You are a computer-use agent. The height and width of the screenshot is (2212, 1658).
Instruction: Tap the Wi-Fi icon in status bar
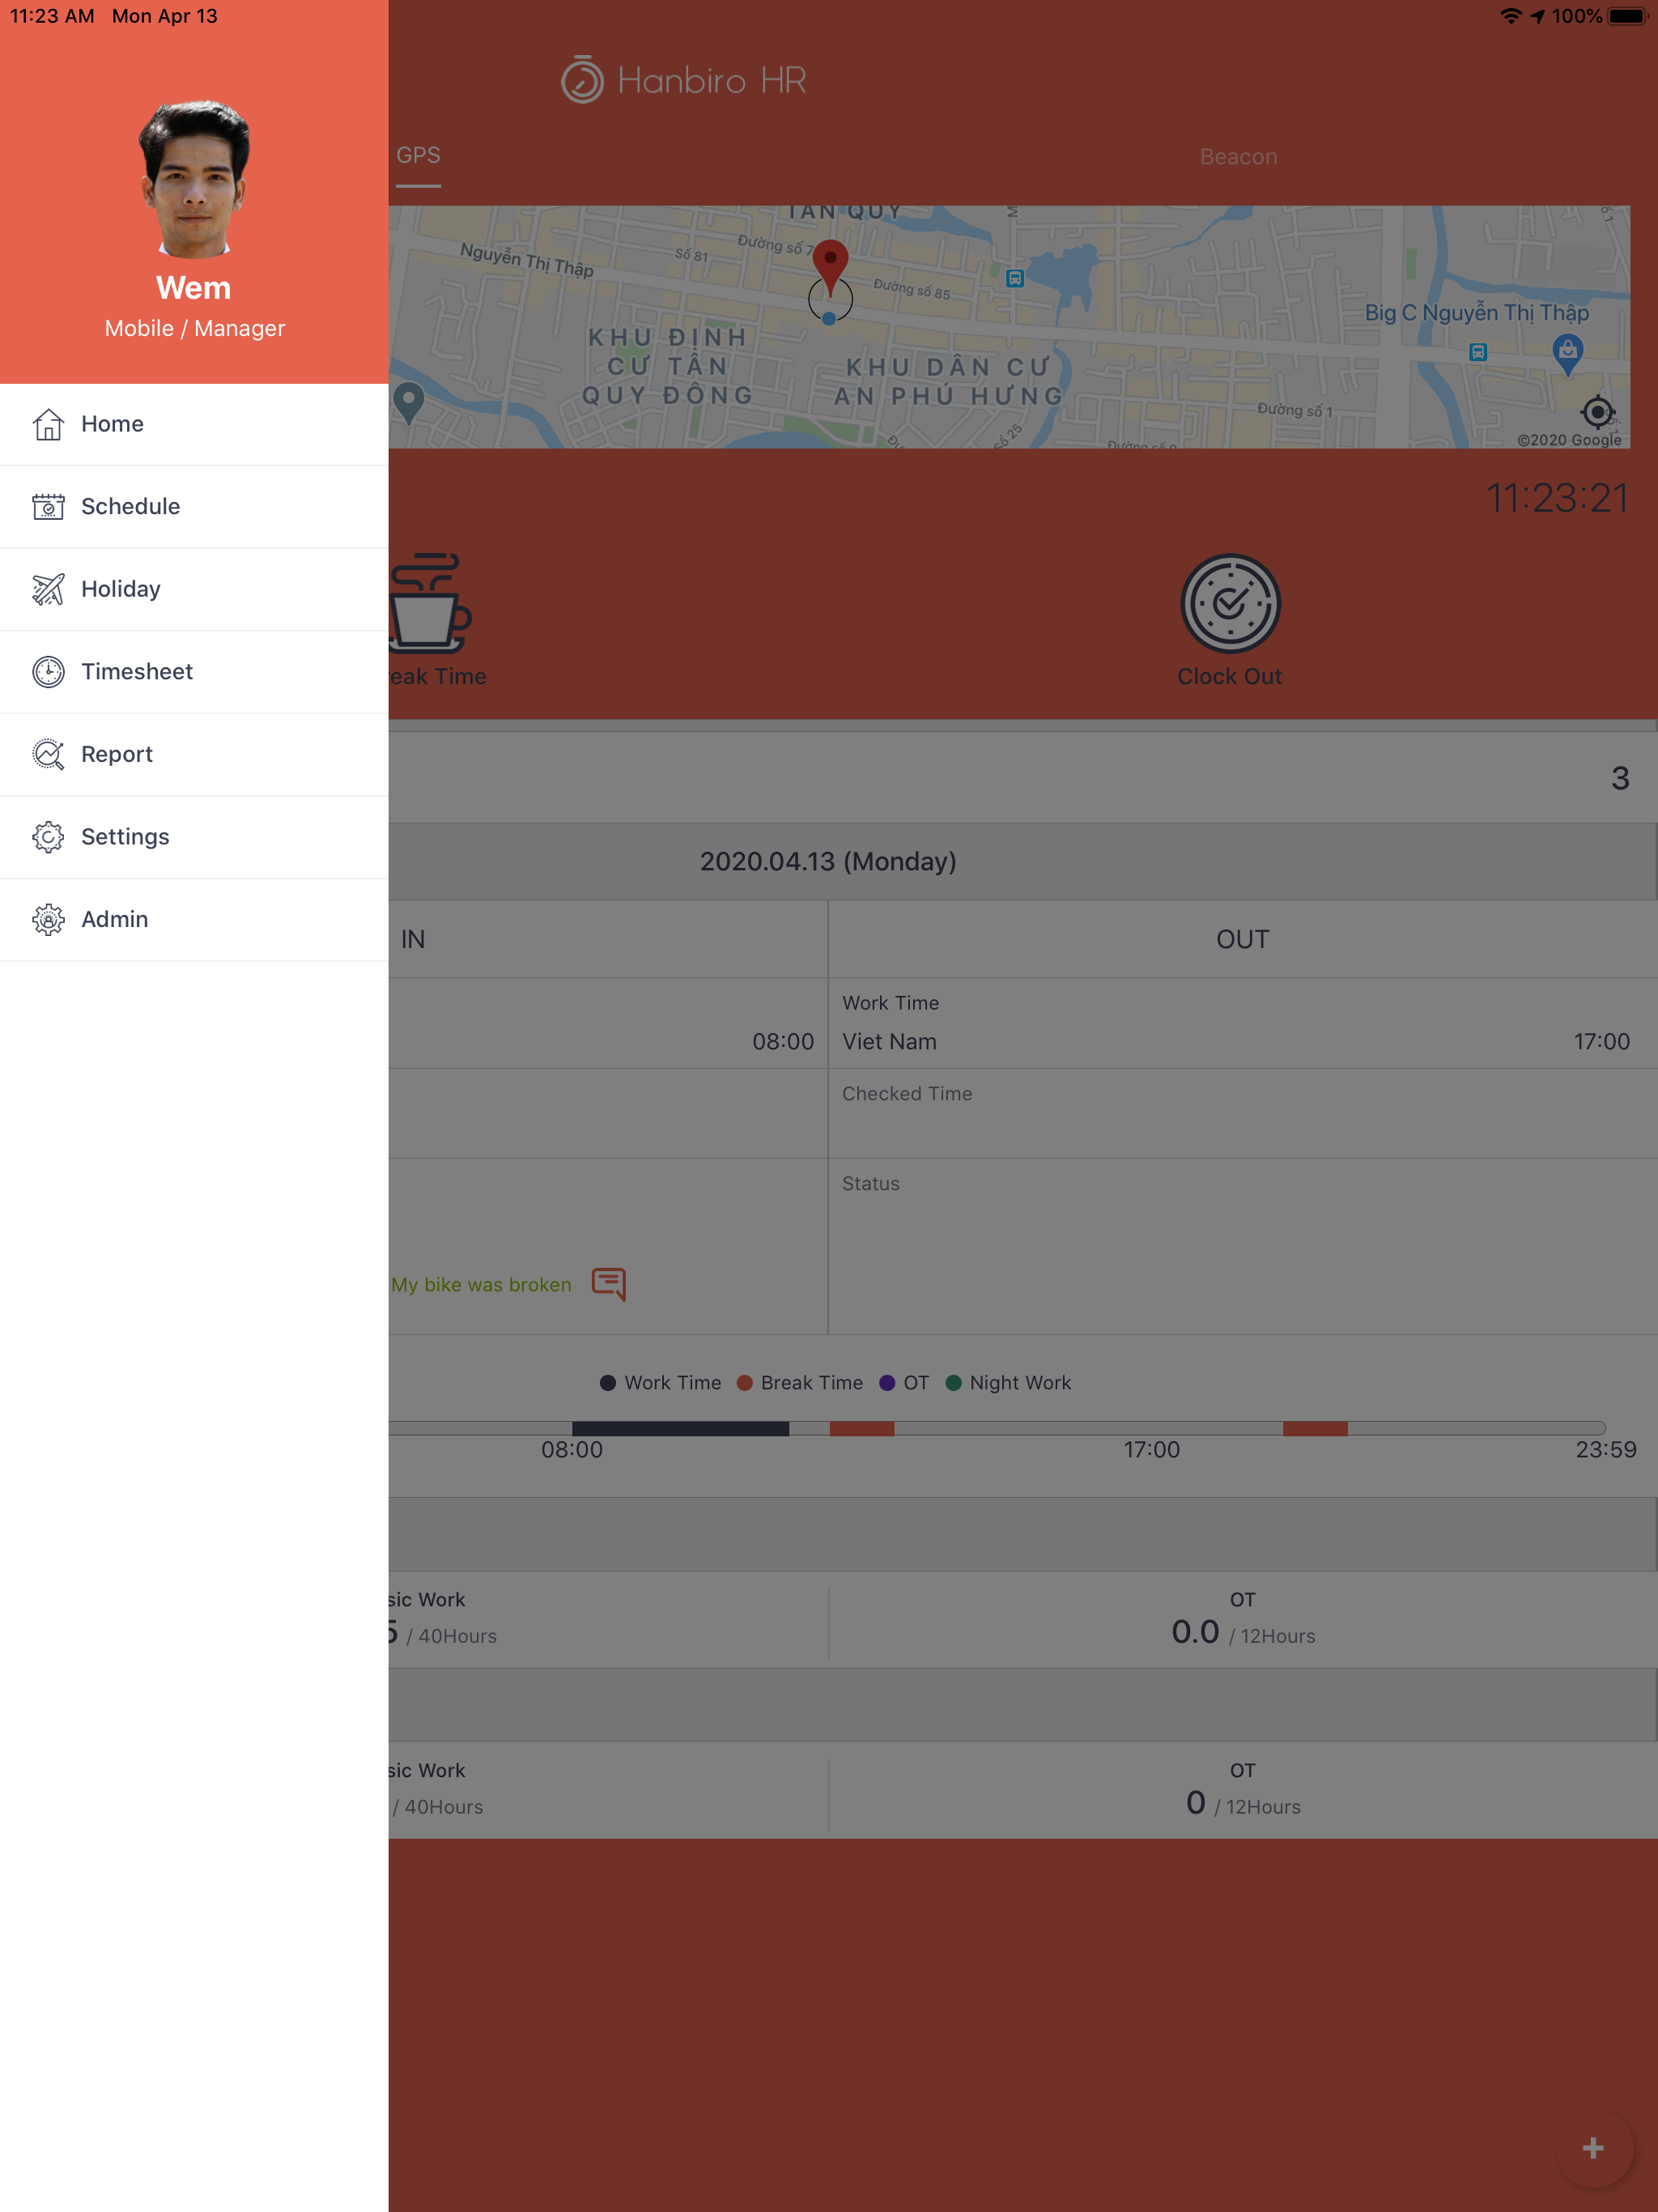[1511, 16]
